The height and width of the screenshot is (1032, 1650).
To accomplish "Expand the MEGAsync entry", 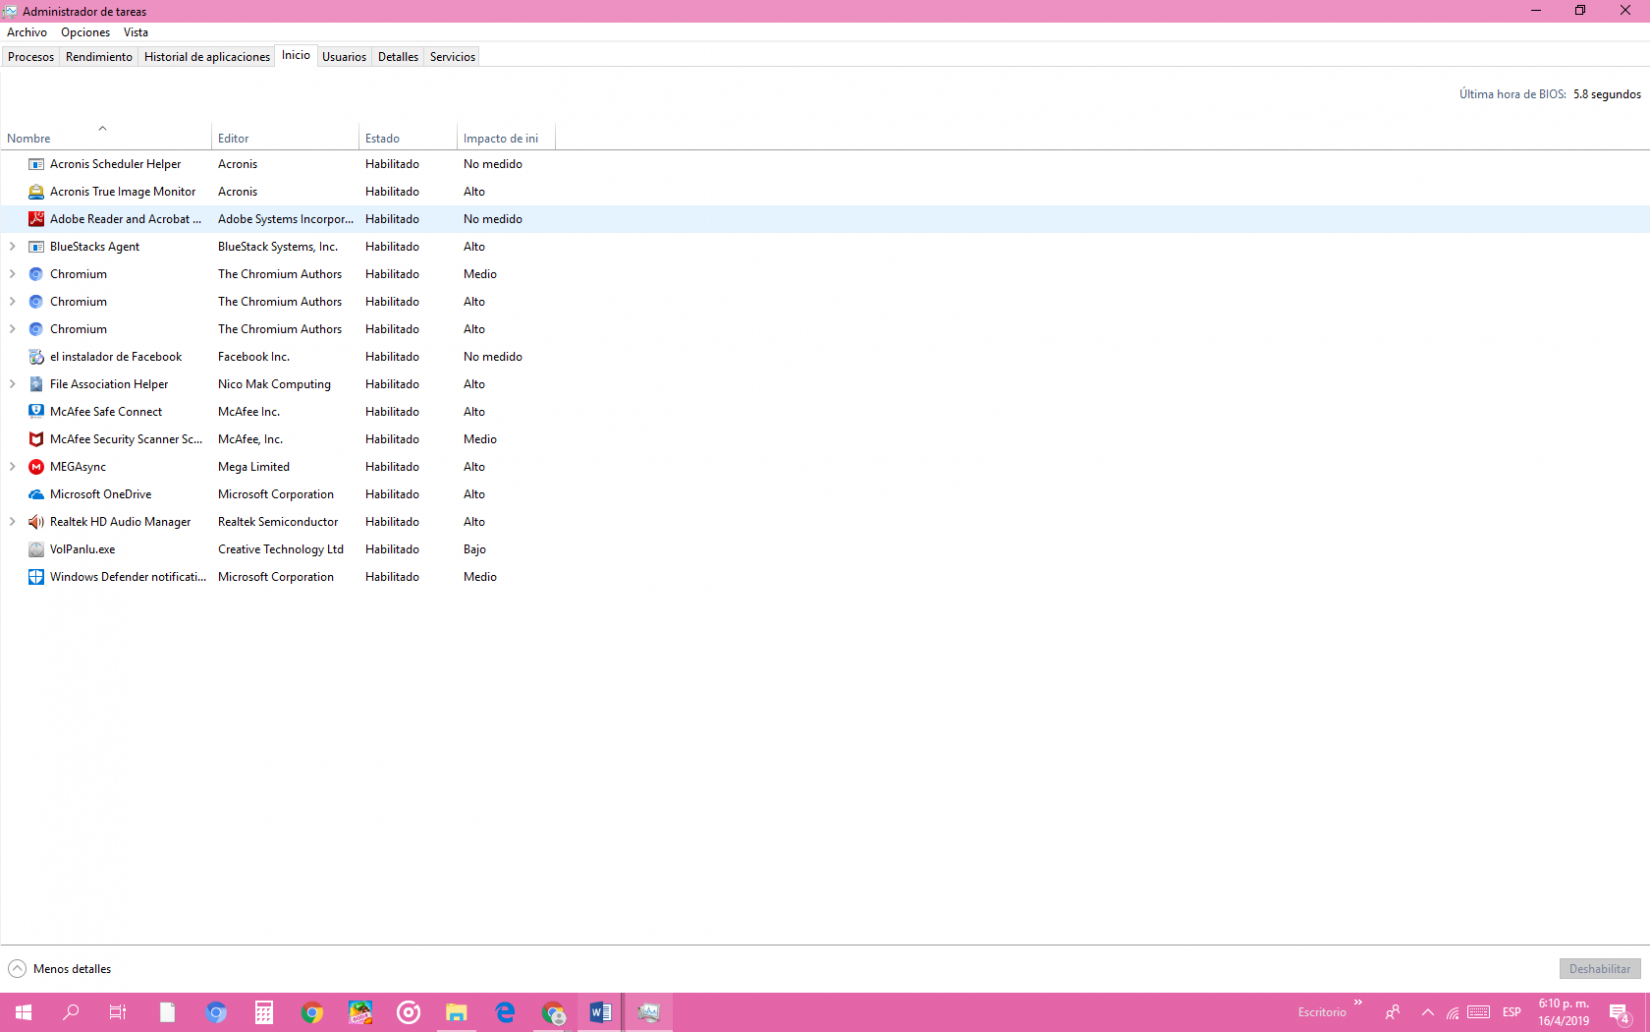I will coord(12,466).
